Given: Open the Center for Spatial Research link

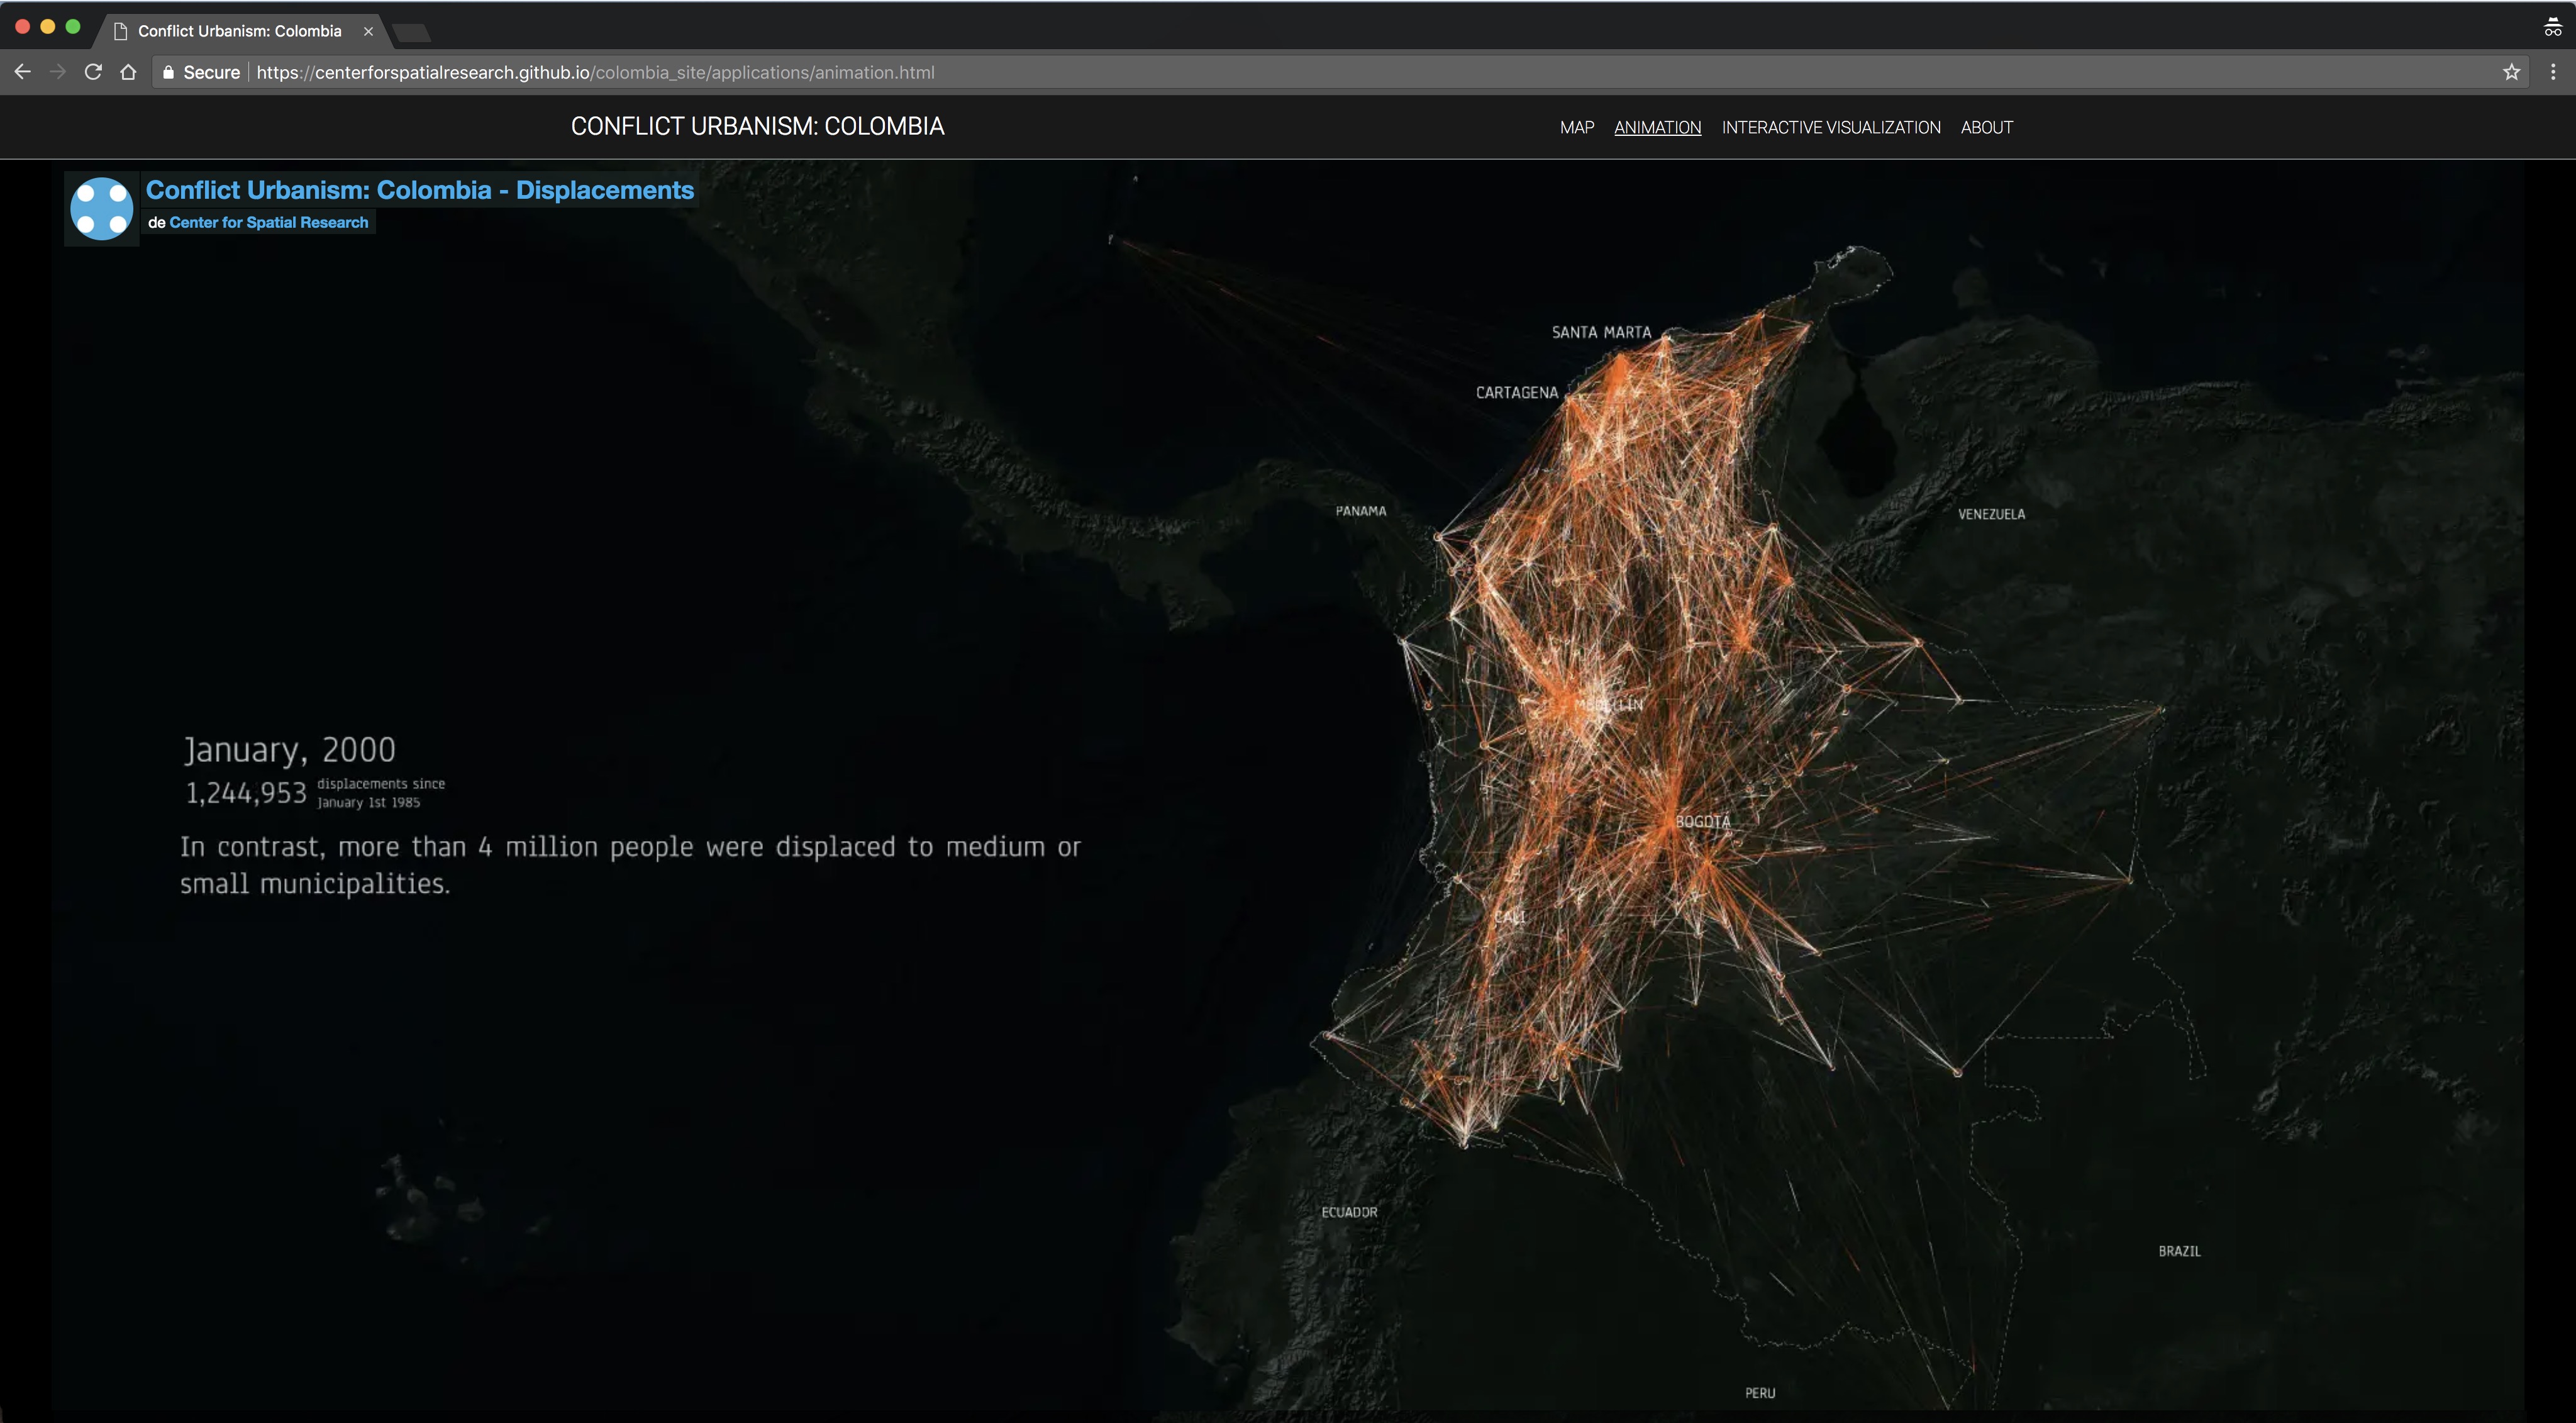Looking at the screenshot, I should click(268, 222).
